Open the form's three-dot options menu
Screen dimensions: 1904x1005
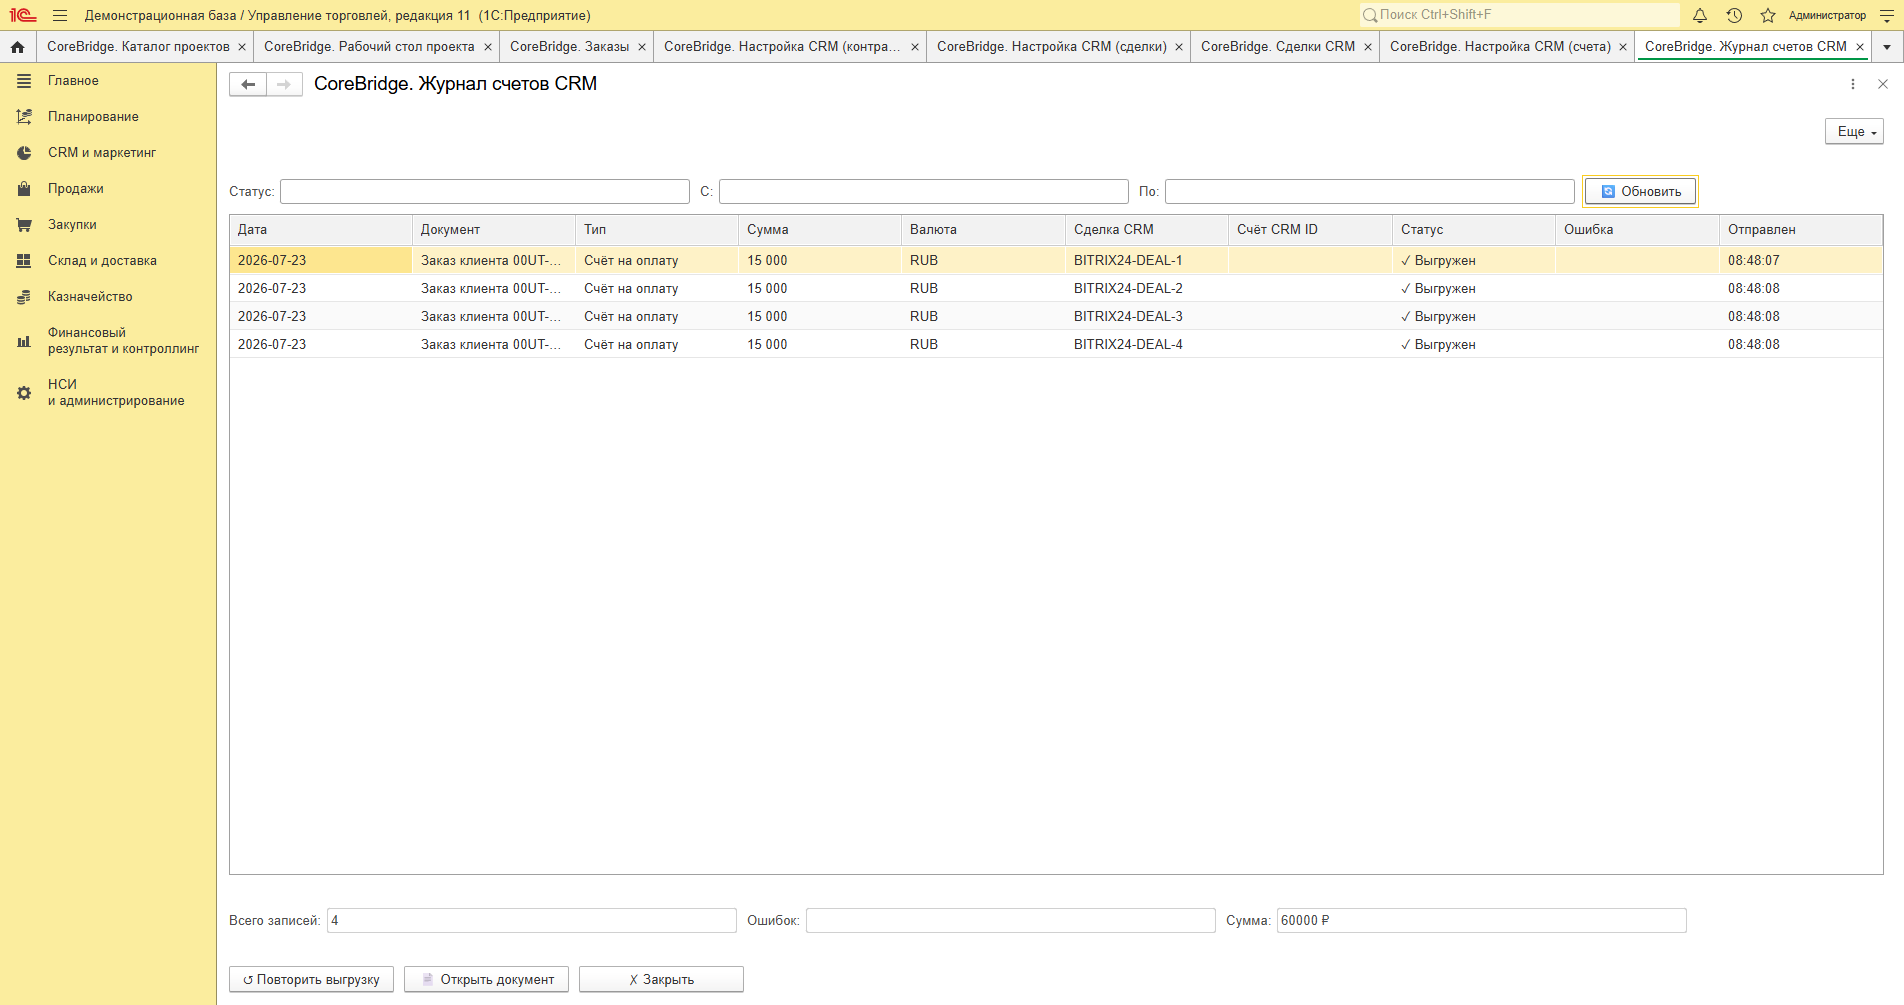pos(1853,84)
